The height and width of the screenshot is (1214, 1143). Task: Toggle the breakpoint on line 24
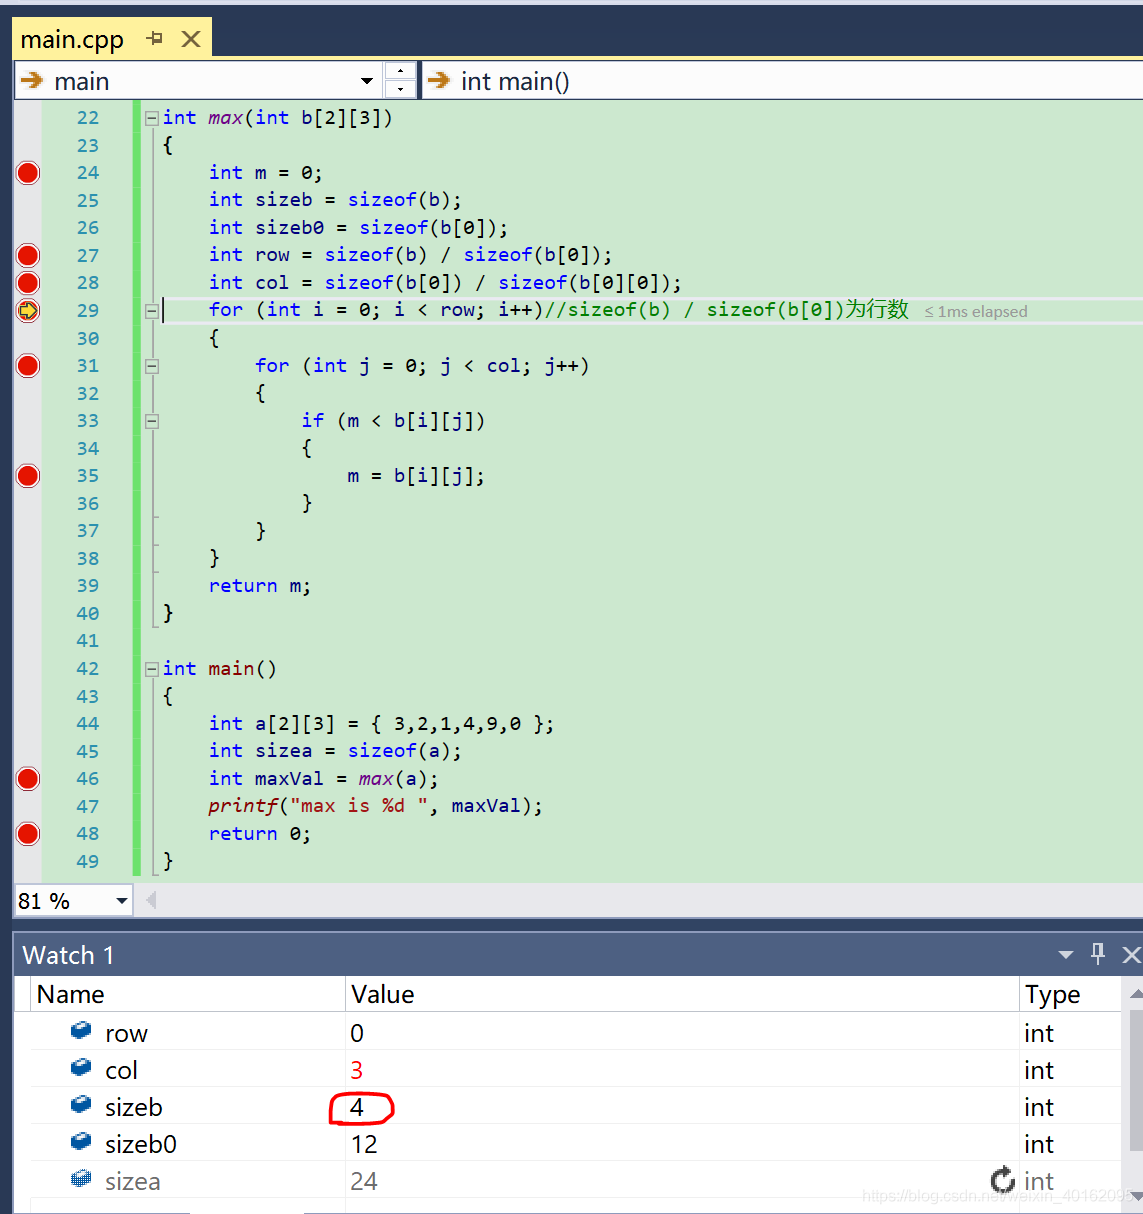pos(28,173)
